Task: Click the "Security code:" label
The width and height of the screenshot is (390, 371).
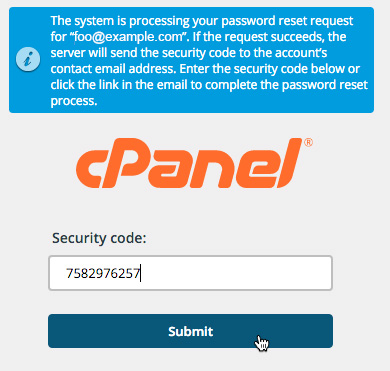Action: coord(99,238)
